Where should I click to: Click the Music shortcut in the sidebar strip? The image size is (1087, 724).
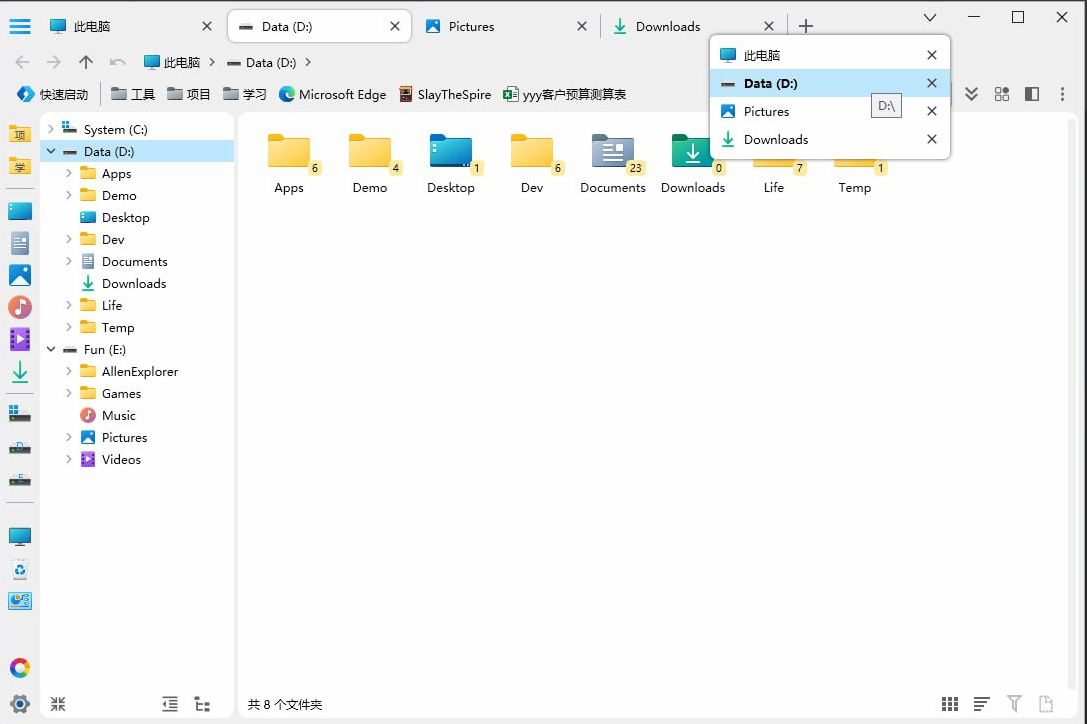pos(20,307)
